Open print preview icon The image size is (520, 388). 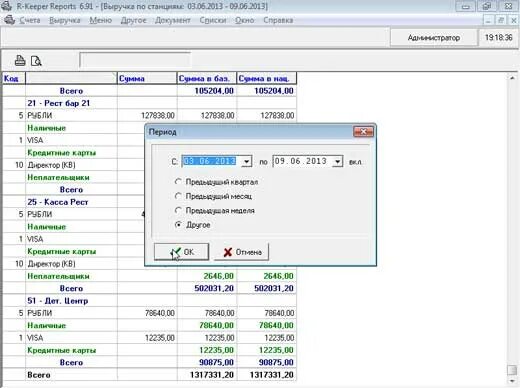click(x=36, y=61)
